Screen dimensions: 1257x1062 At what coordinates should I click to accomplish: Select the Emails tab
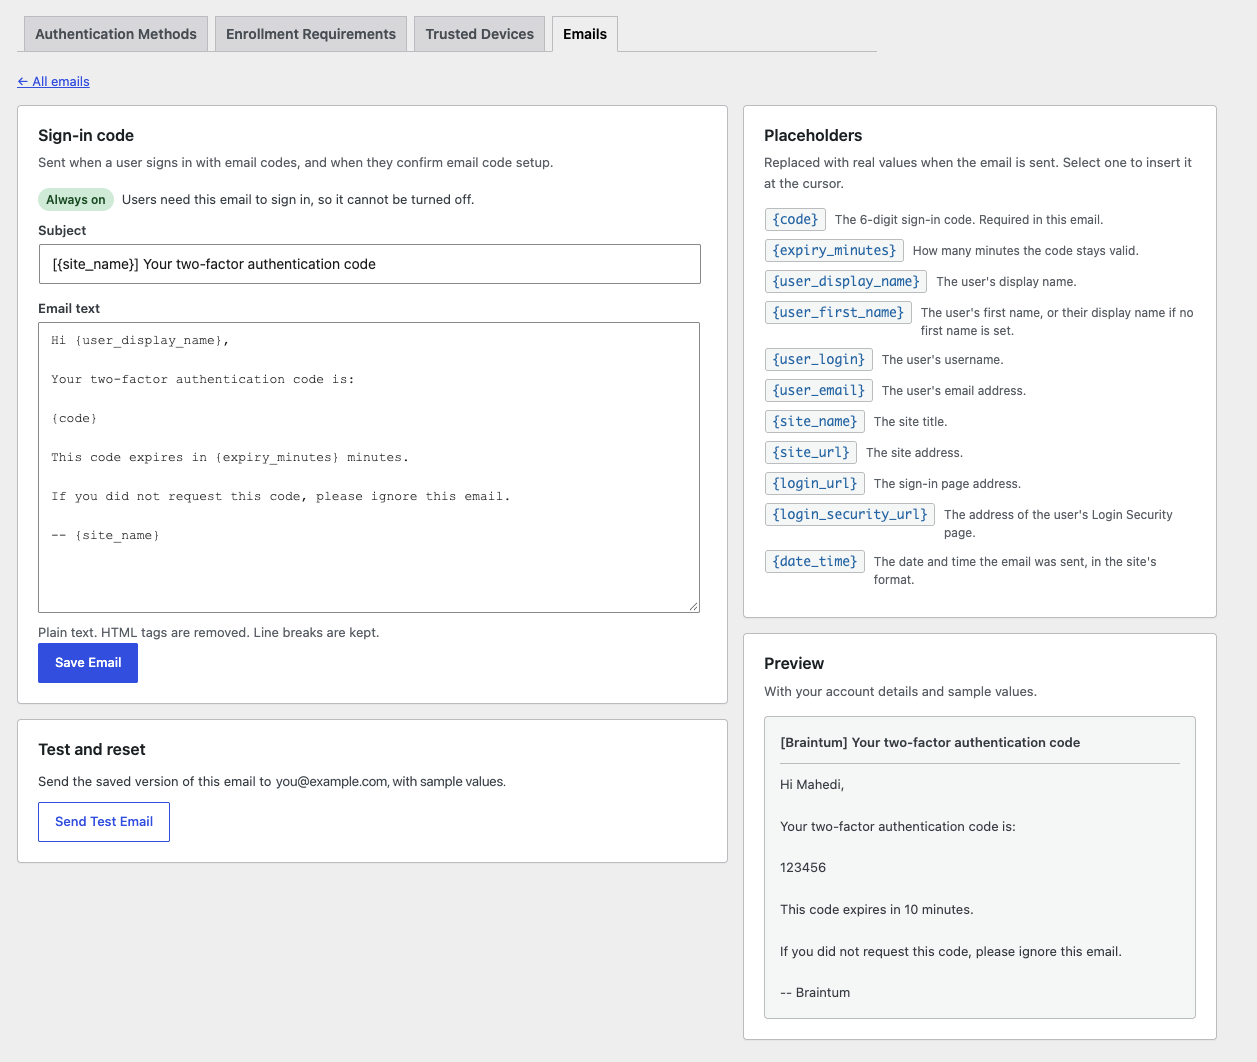click(585, 34)
